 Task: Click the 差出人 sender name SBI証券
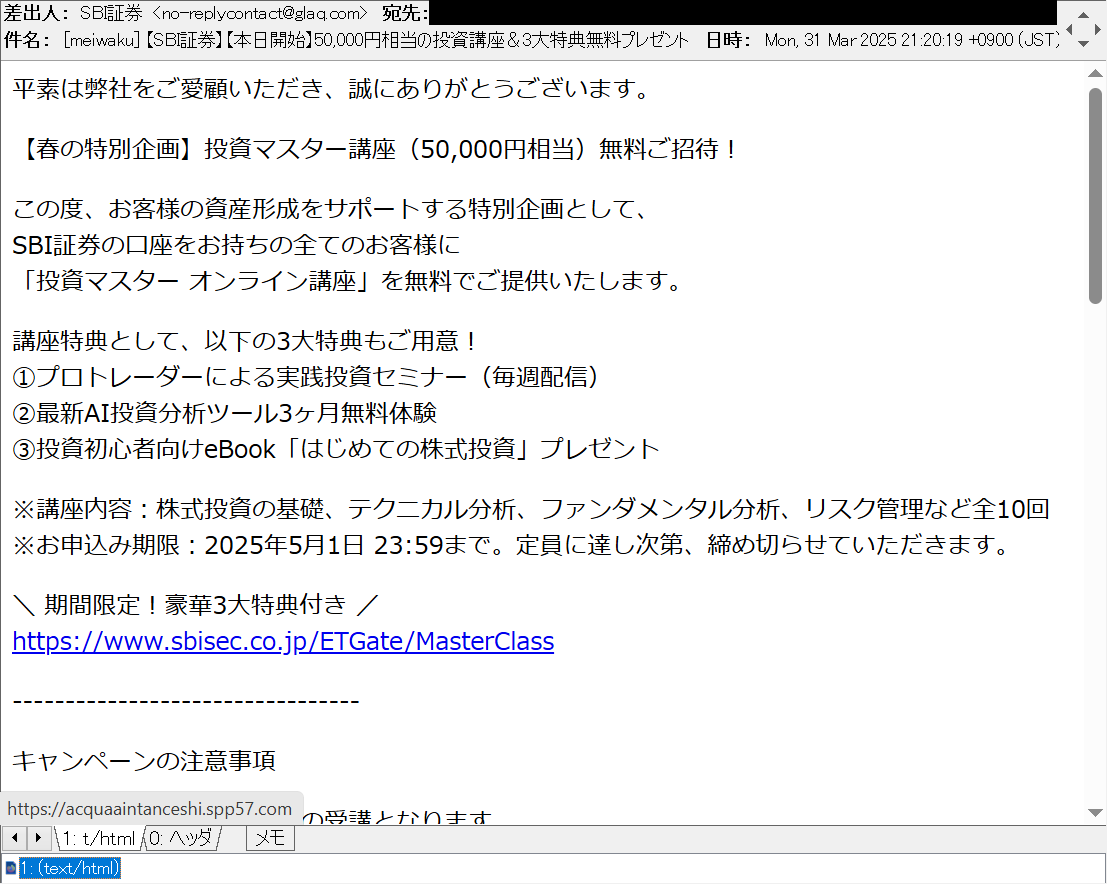[111, 13]
